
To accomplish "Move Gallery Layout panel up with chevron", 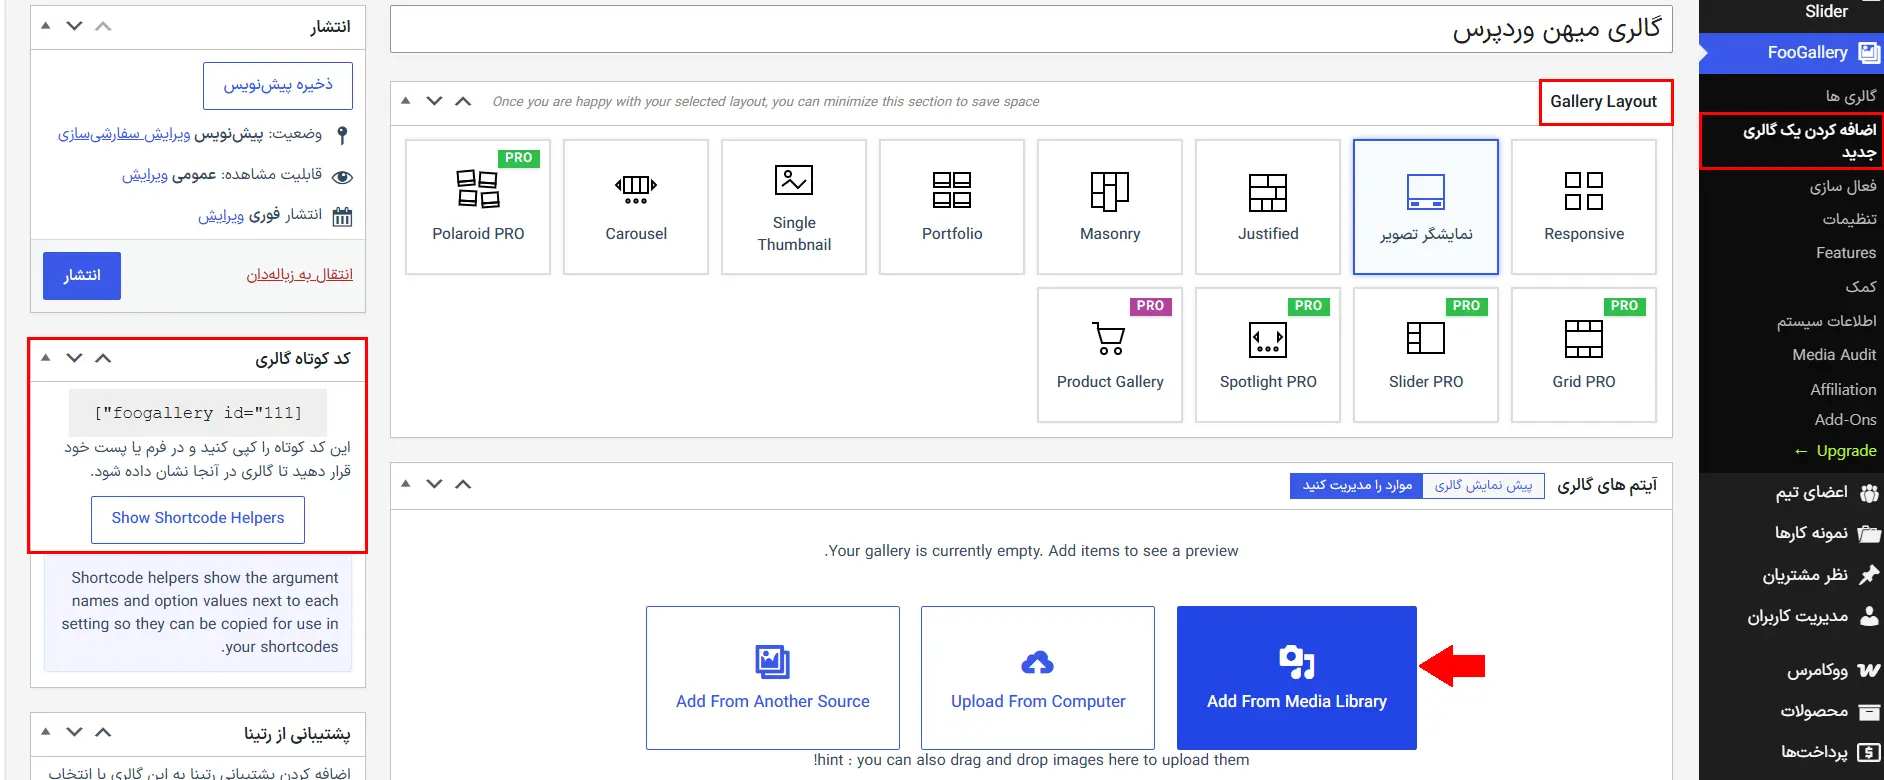I will click(x=463, y=101).
